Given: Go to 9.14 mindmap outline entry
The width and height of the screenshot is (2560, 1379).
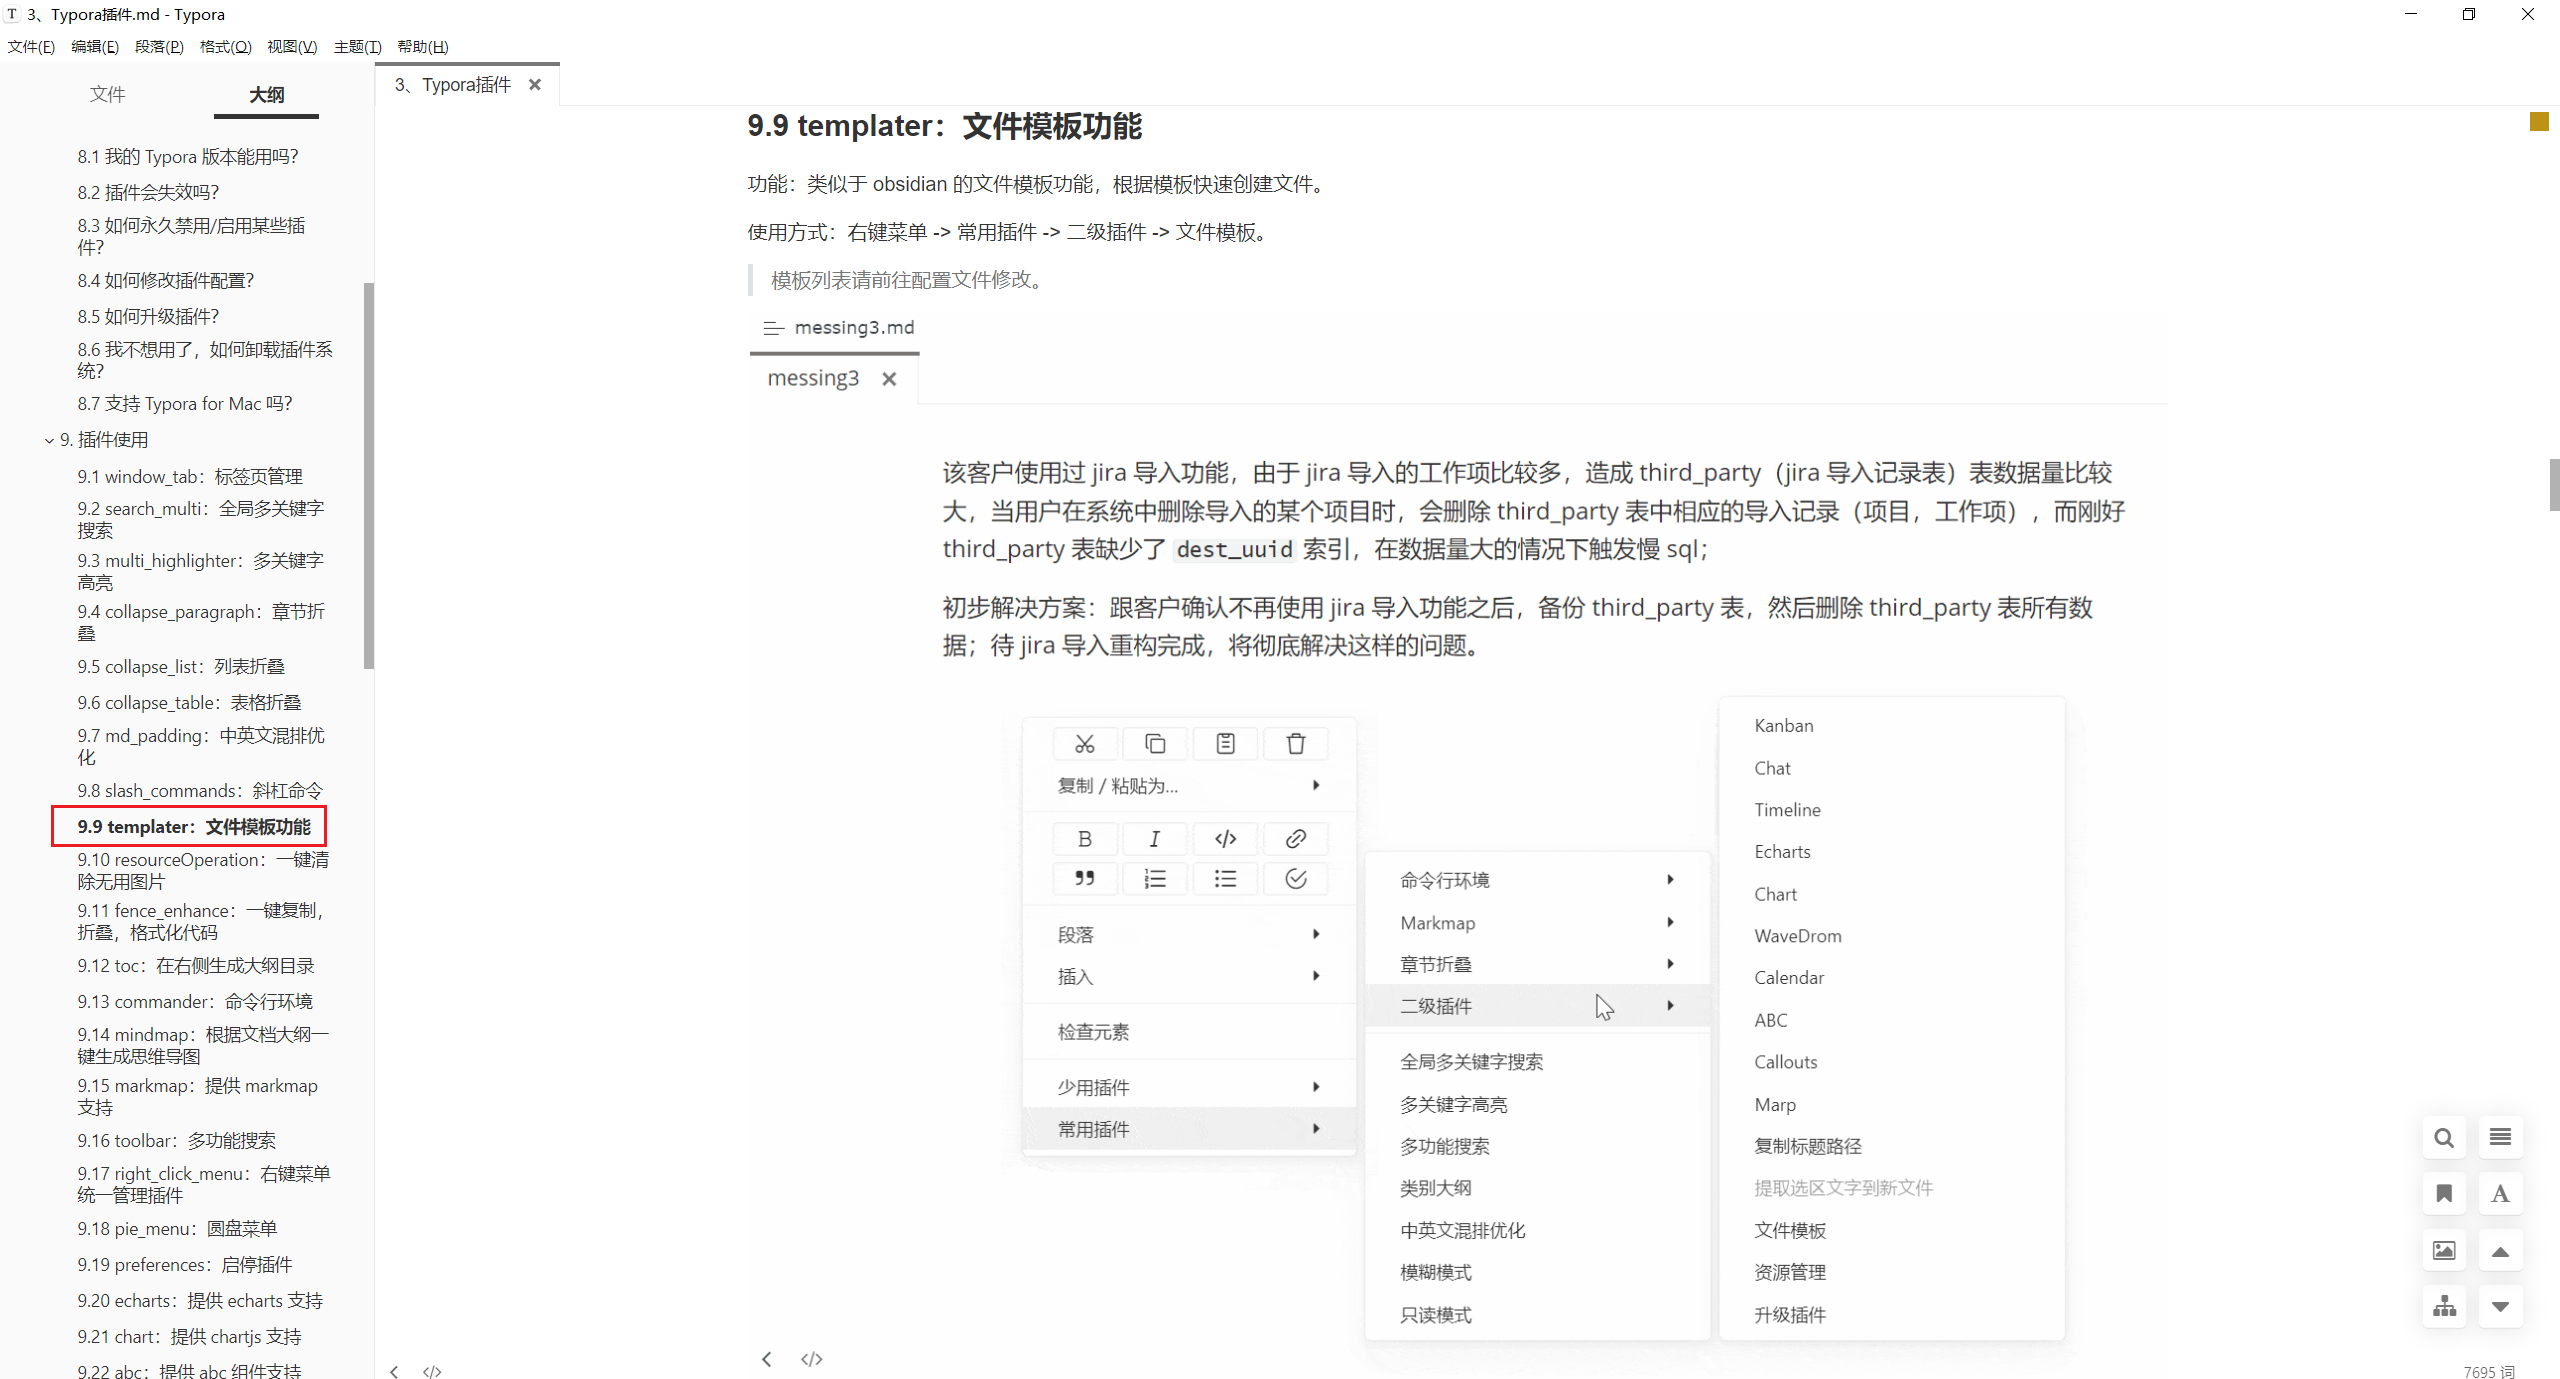Looking at the screenshot, I should click(203, 1046).
